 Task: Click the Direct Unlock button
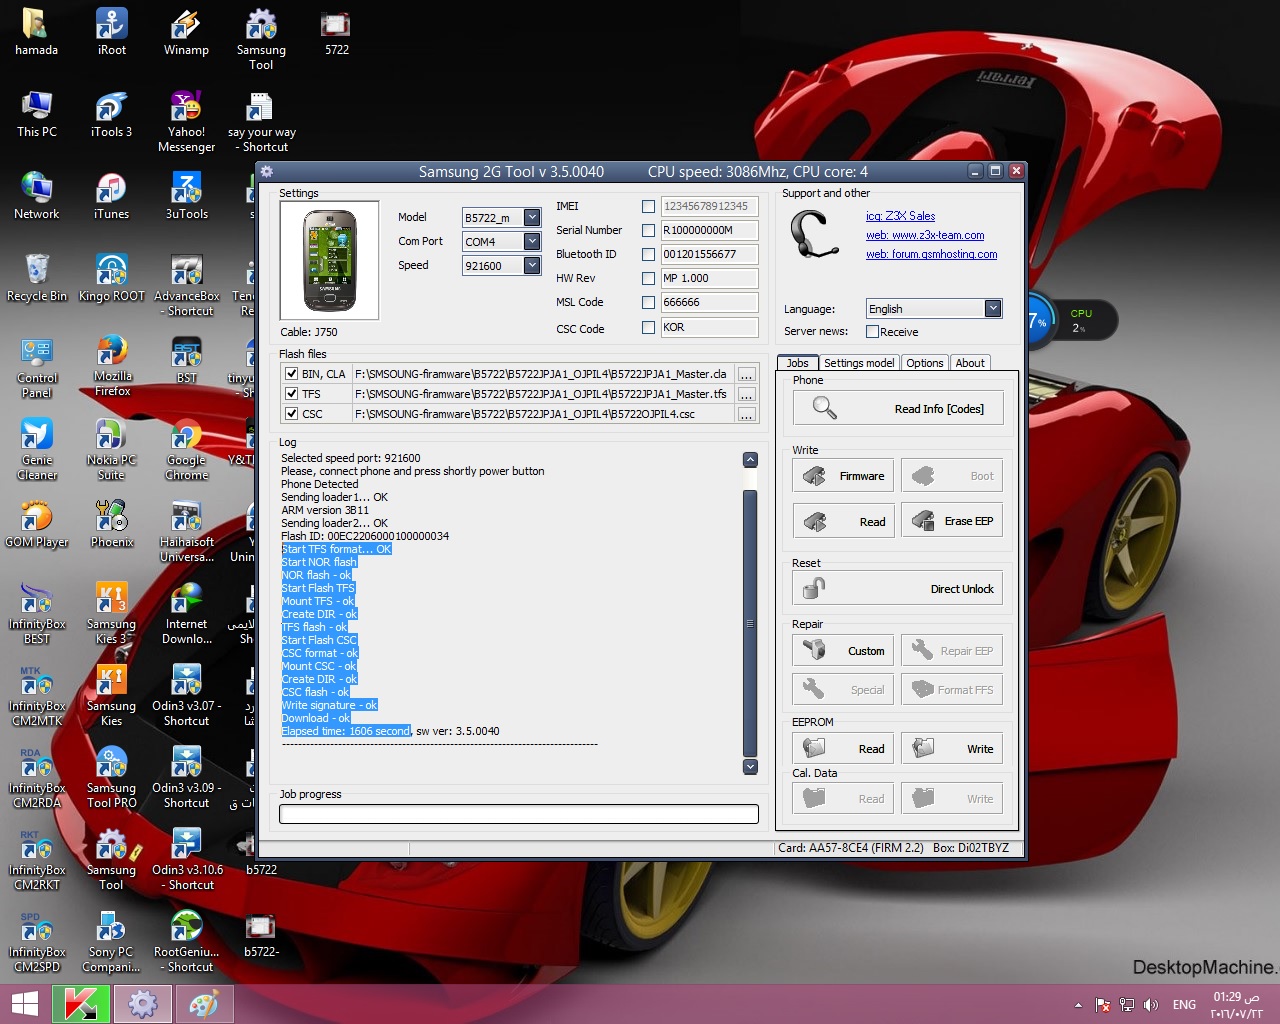click(x=898, y=589)
